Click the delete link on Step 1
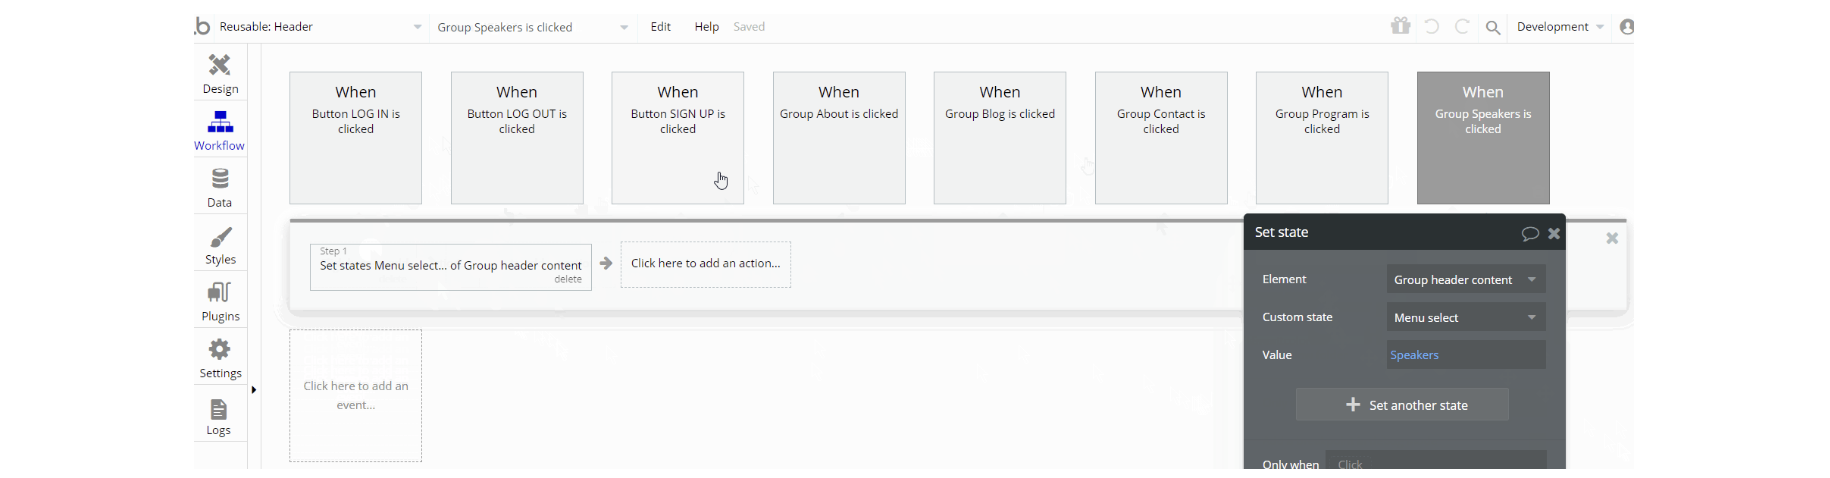The image size is (1830, 478). coord(568,280)
